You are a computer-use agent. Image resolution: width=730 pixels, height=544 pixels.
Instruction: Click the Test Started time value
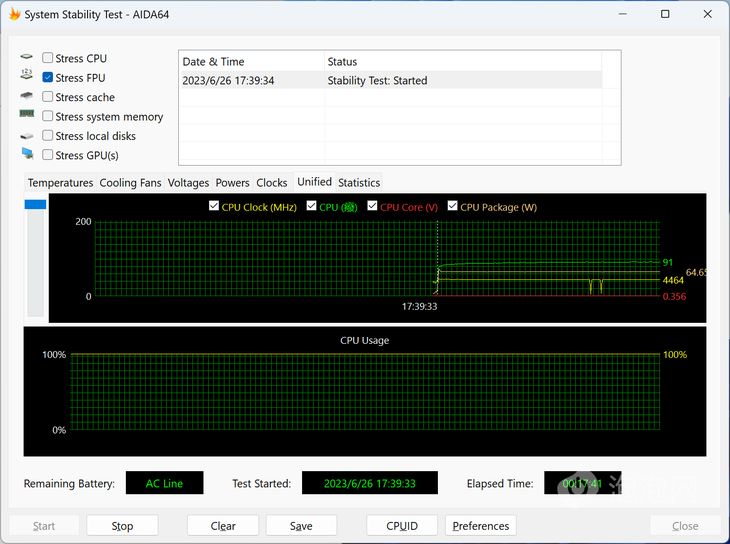[370, 483]
